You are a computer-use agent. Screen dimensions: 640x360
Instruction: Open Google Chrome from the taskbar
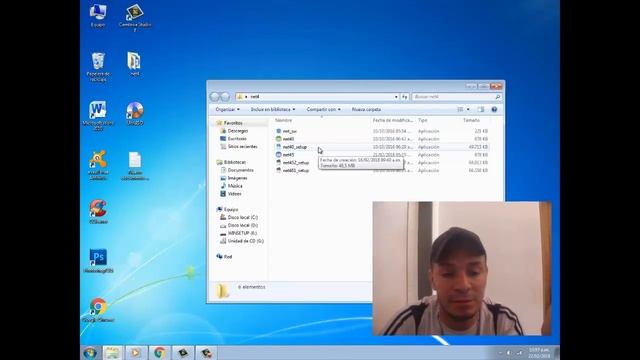tap(159, 353)
